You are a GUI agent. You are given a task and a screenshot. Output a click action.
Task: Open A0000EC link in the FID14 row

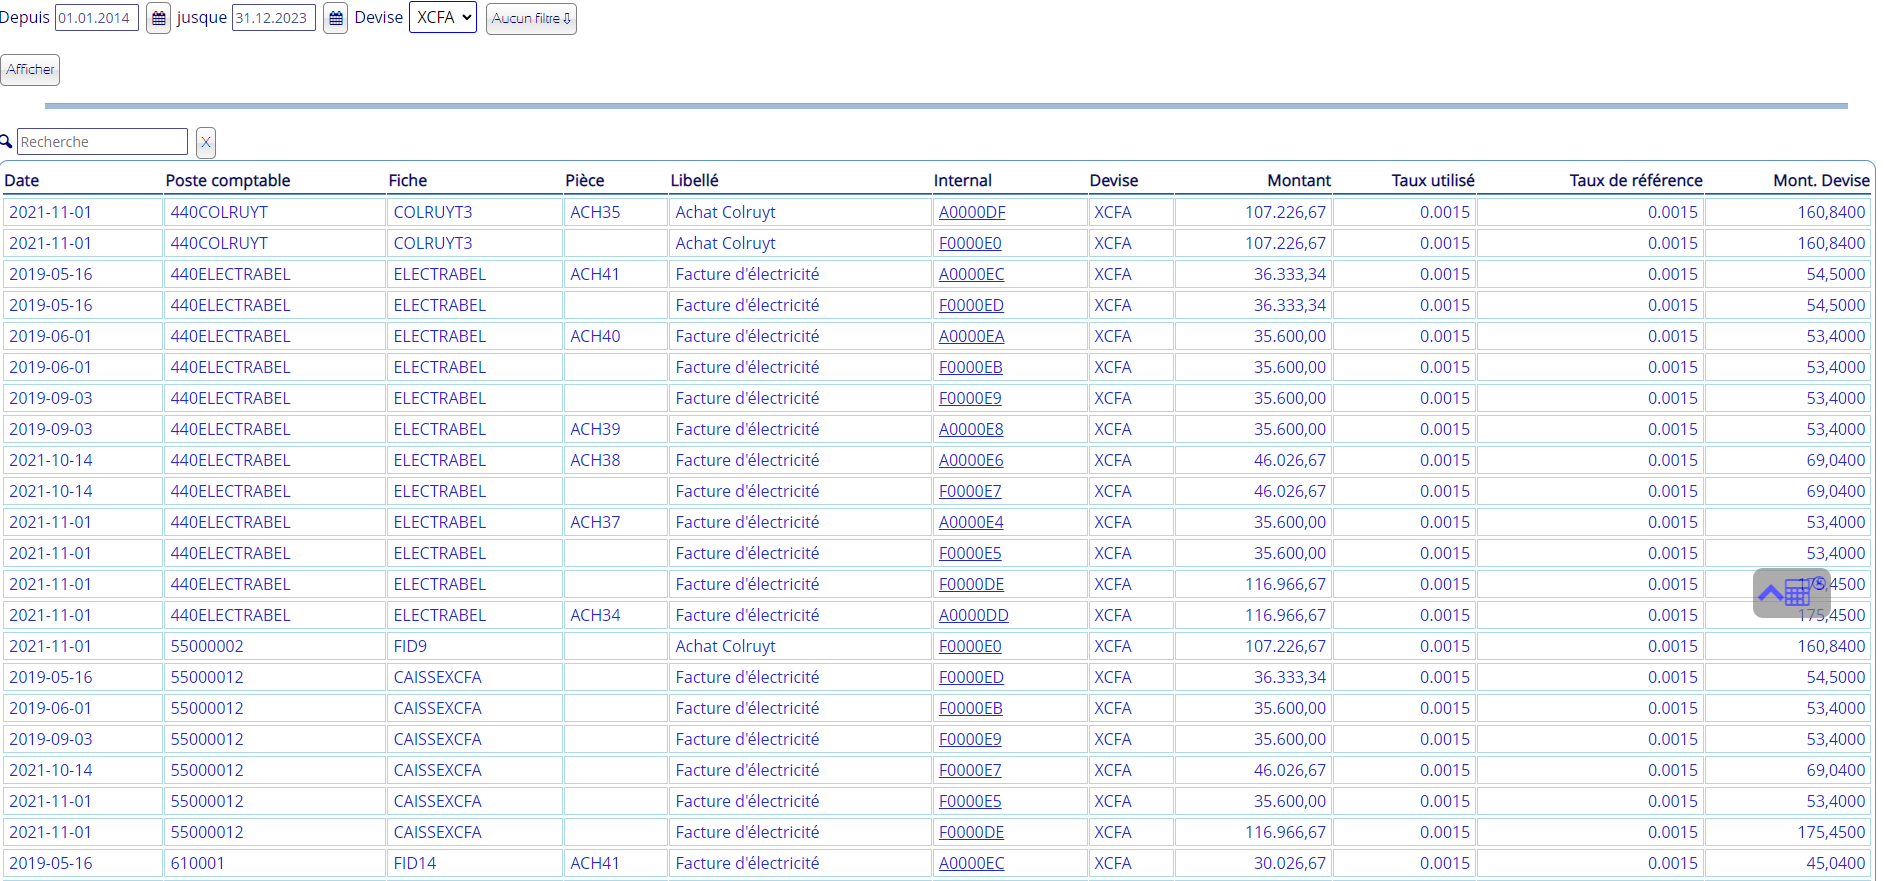(x=971, y=863)
